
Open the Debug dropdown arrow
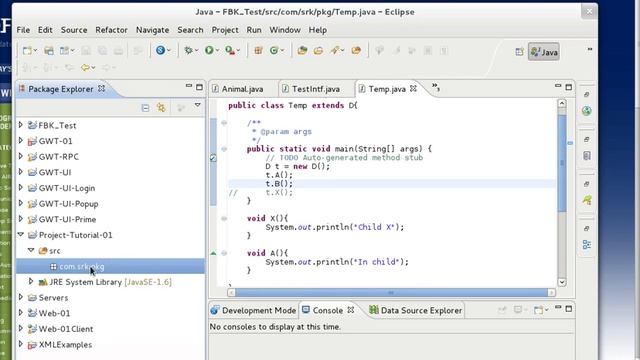tap(196, 51)
